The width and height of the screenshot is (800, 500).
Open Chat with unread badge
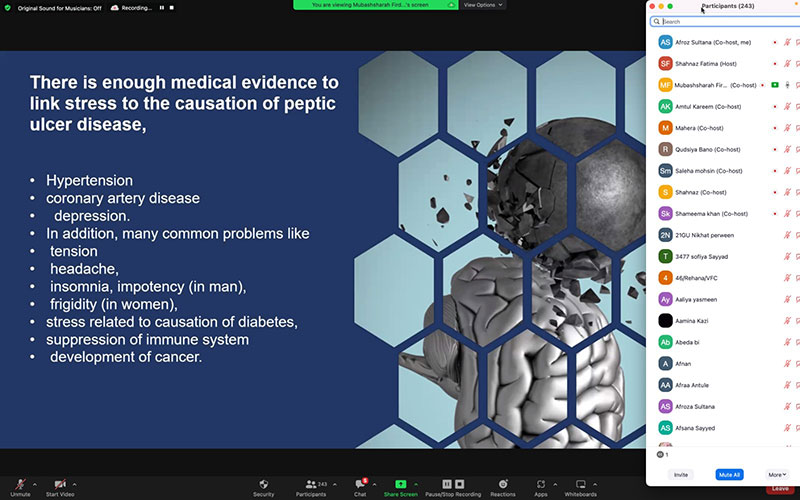click(x=360, y=484)
